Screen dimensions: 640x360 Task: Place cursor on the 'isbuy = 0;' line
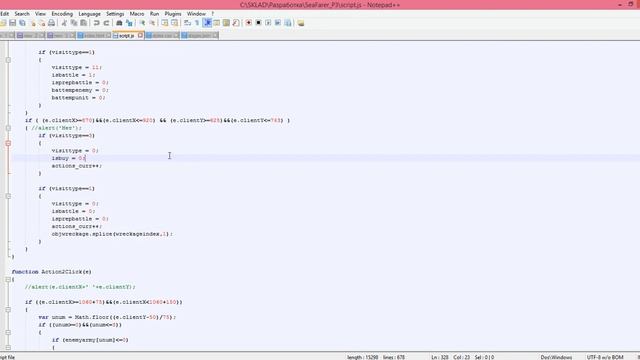click(69, 158)
